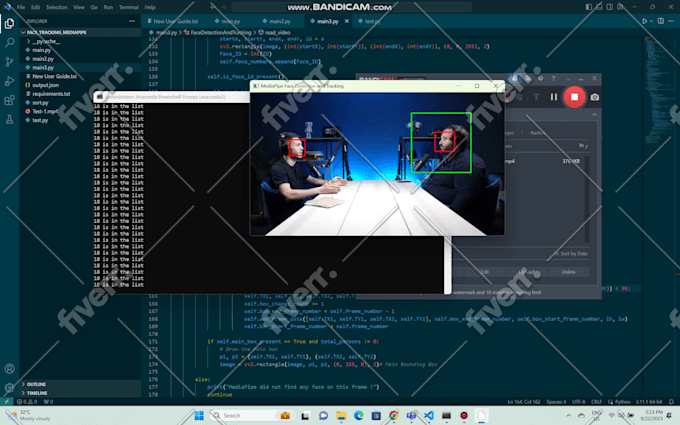
Task: Open the File menu
Action: 21,7
